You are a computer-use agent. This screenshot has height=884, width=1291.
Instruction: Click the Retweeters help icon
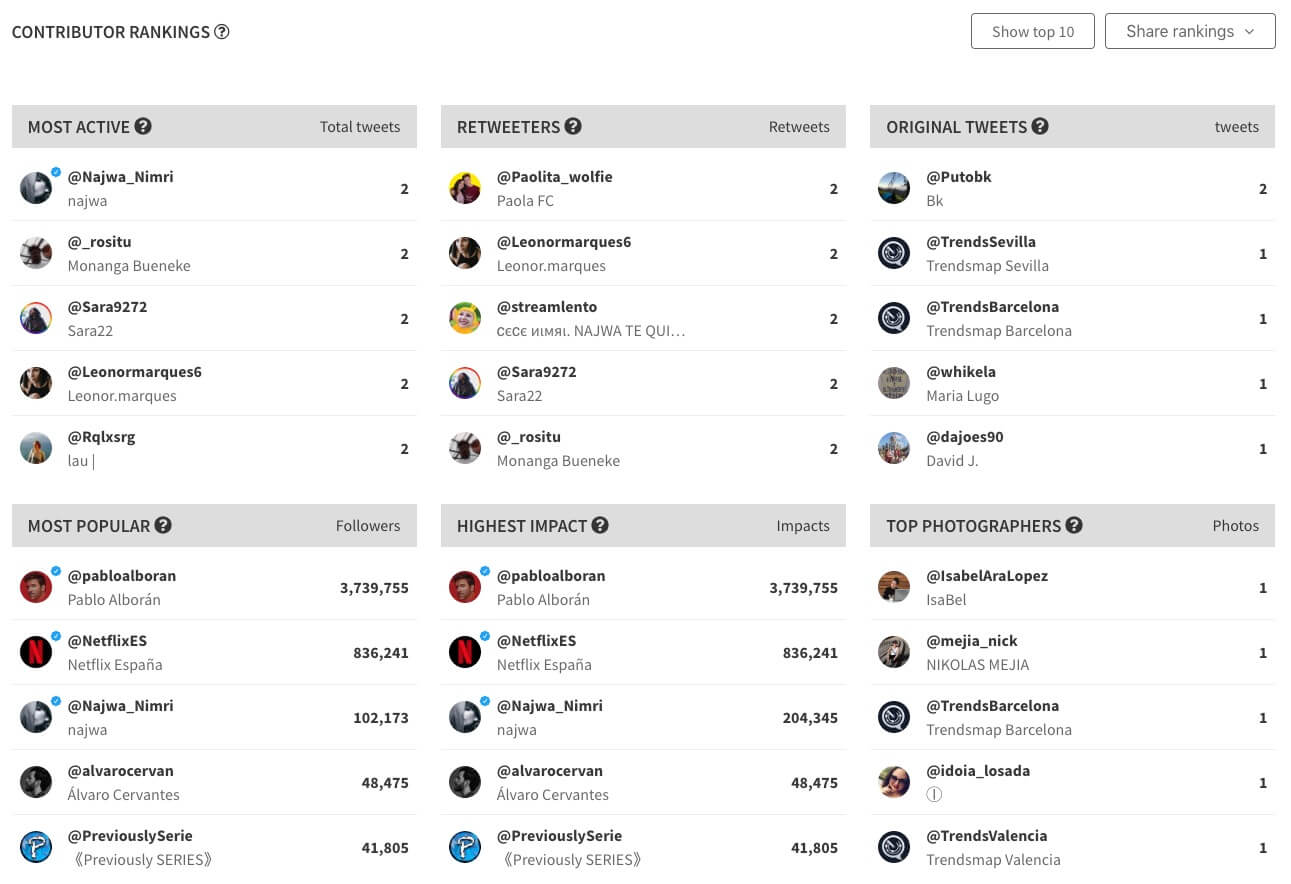click(x=573, y=126)
